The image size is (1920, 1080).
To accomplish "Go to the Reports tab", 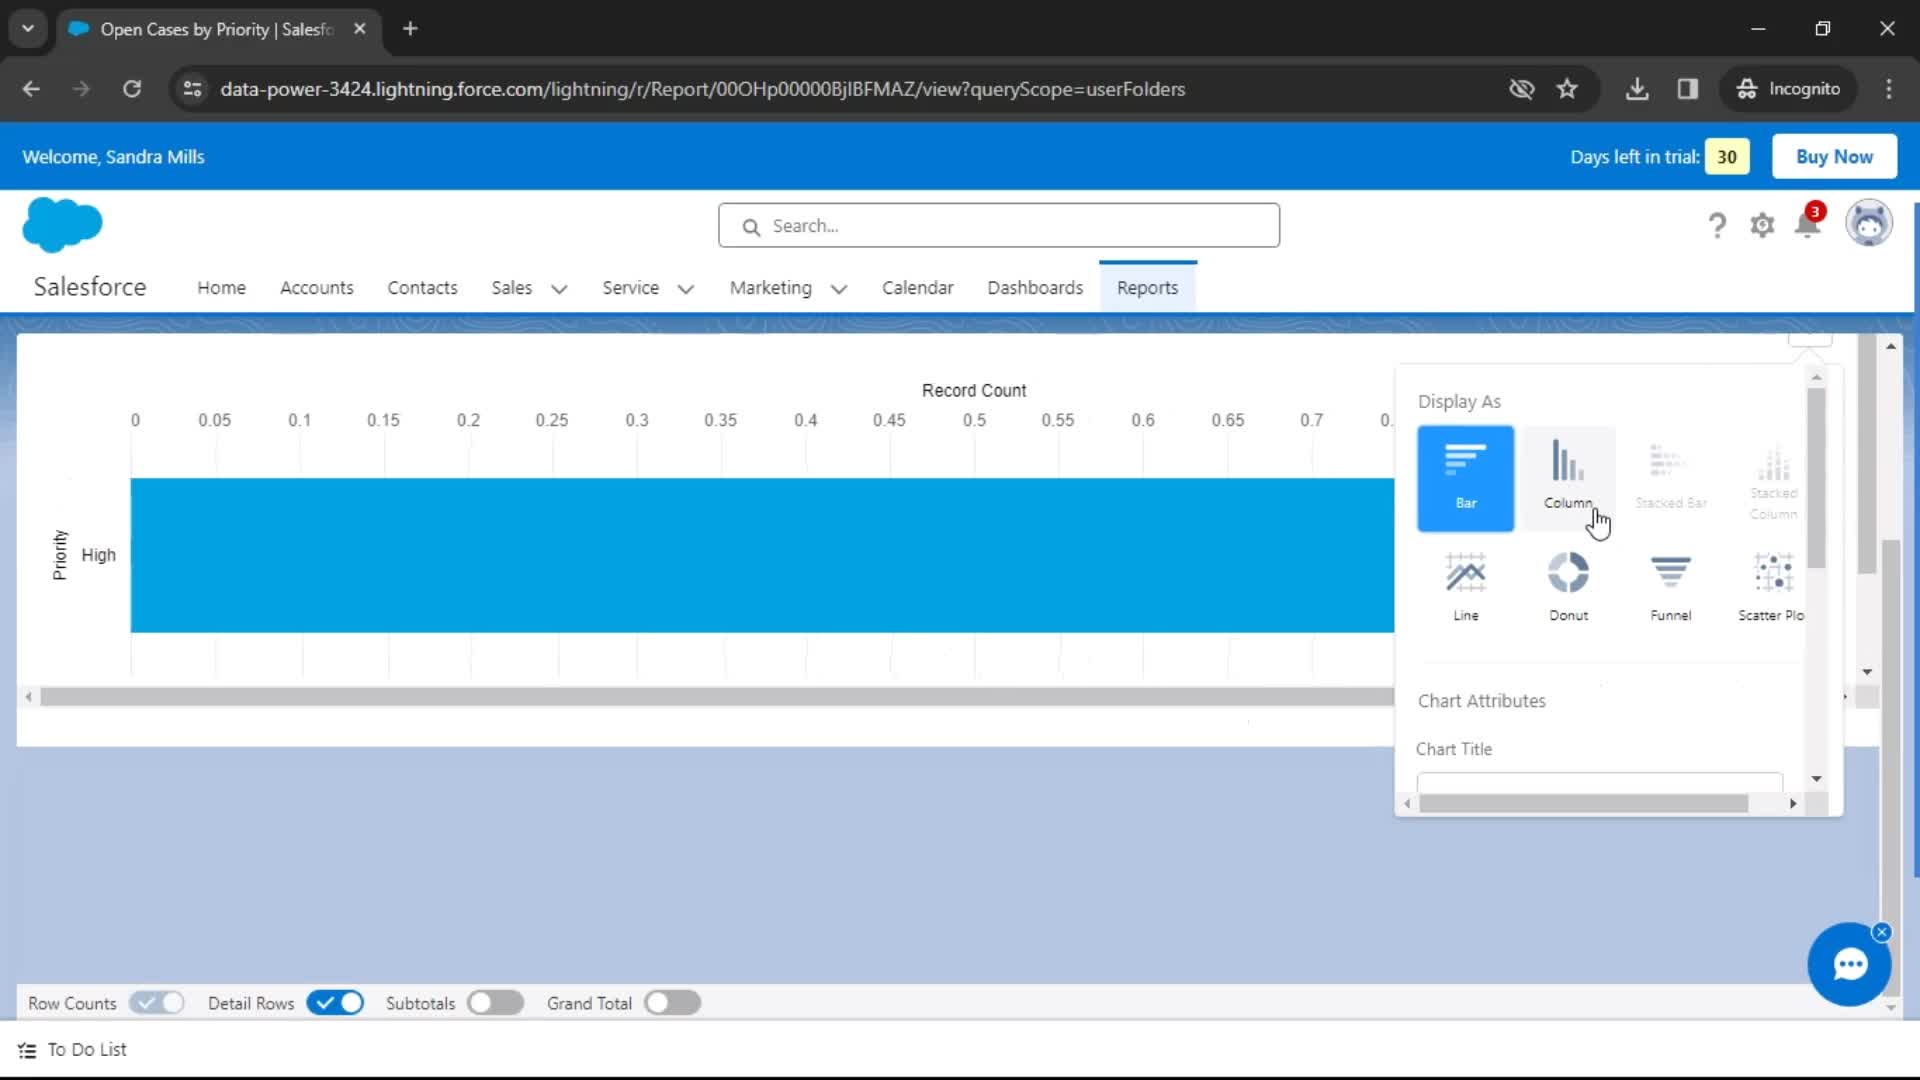I will pyautogui.click(x=1147, y=288).
